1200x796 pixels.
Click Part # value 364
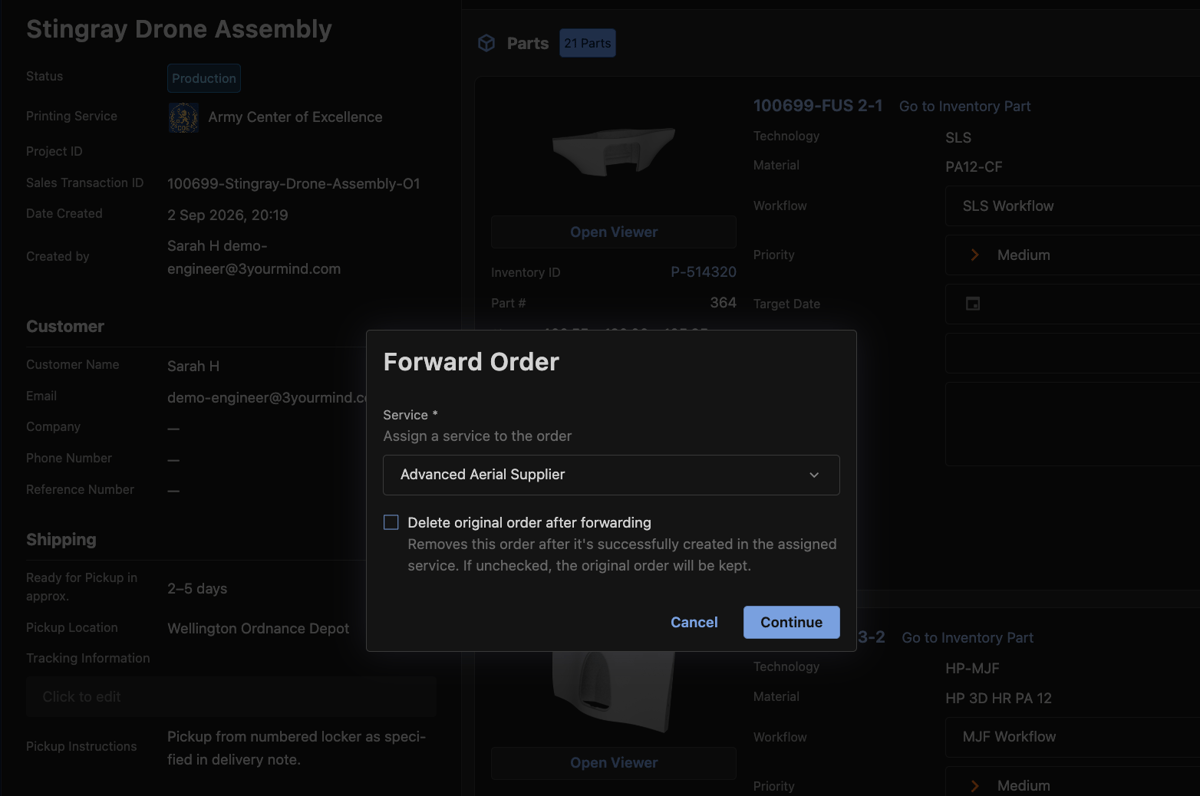(723, 302)
